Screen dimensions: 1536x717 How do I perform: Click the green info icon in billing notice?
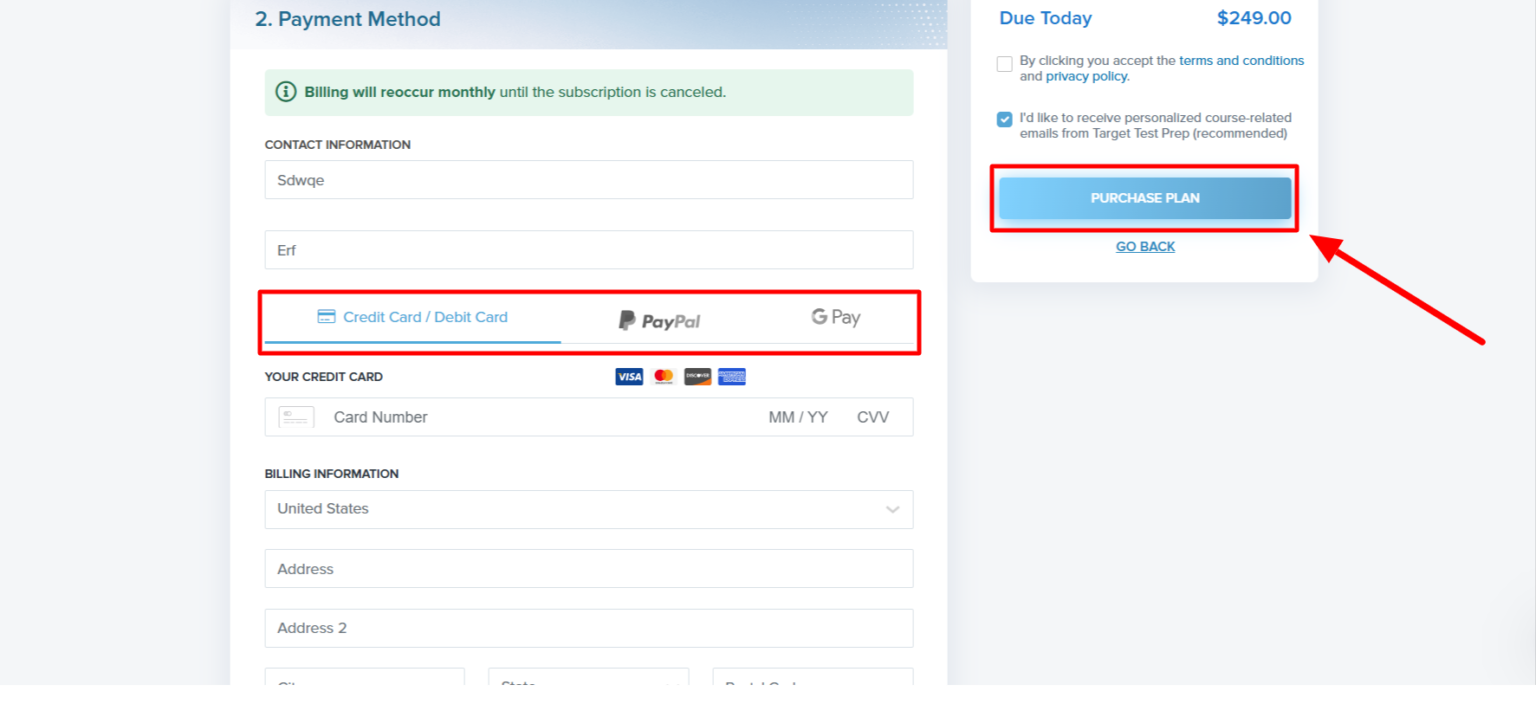tap(286, 92)
